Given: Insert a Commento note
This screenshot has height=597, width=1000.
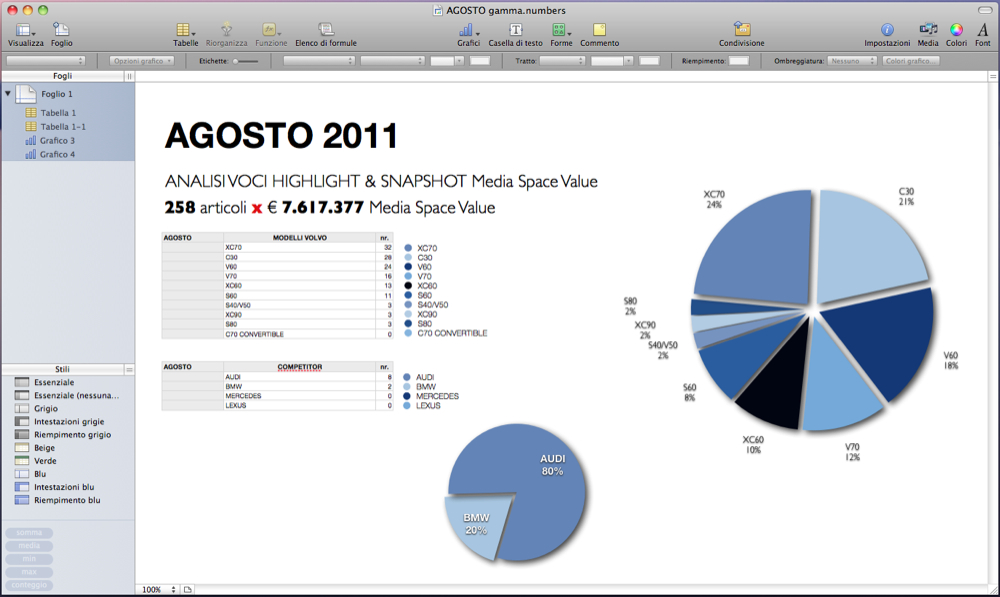Looking at the screenshot, I should click(x=599, y=30).
